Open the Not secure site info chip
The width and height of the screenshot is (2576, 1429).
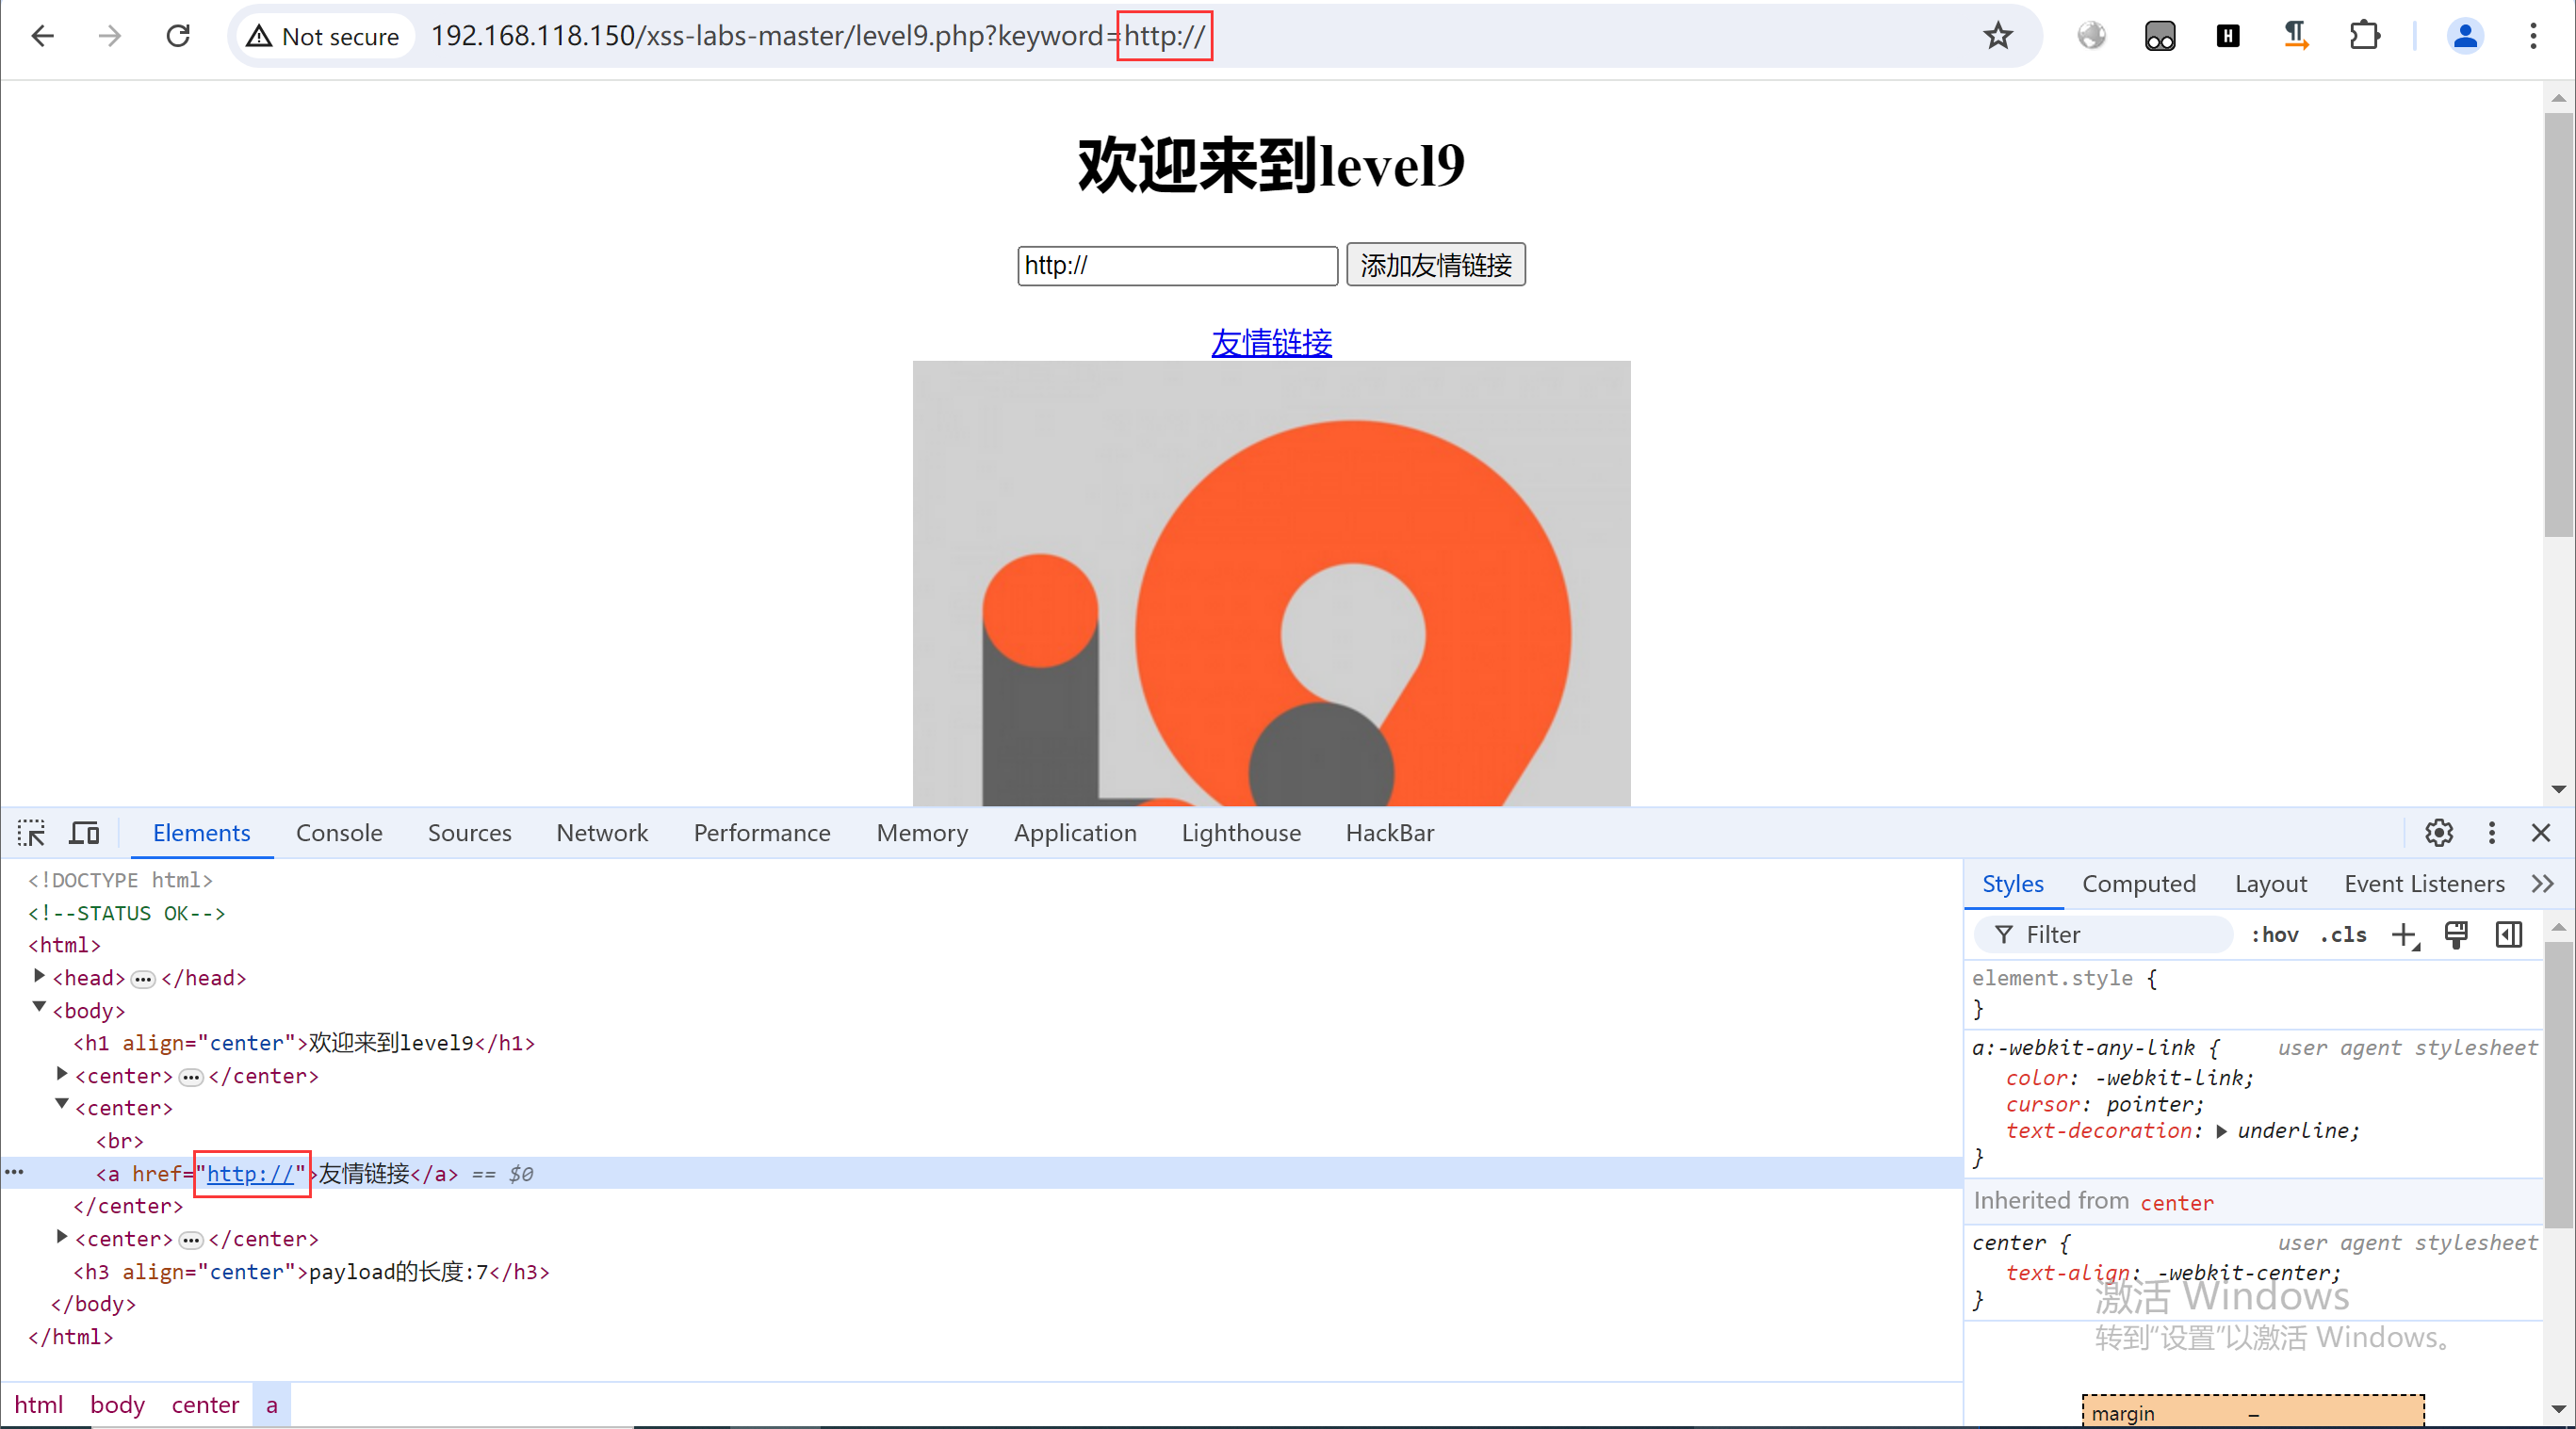[x=323, y=37]
